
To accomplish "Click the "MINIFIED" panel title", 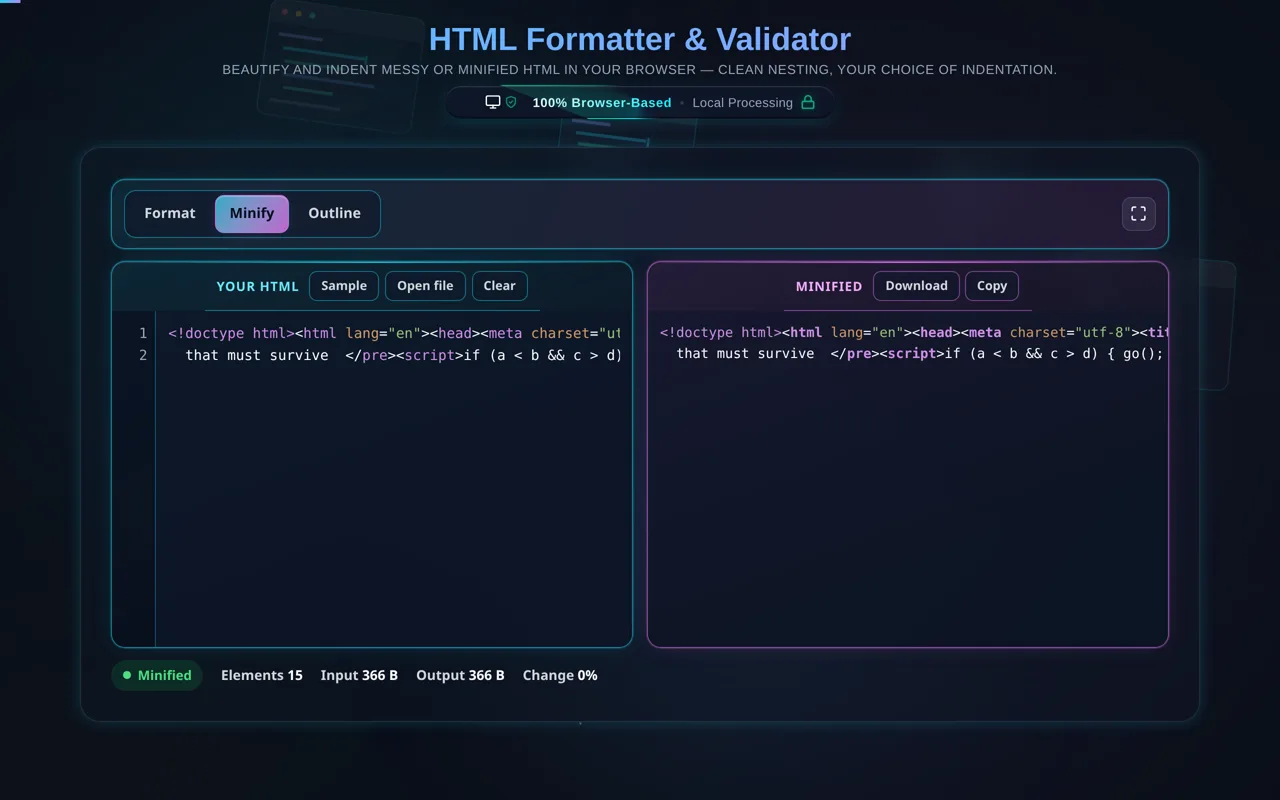I will tap(829, 286).
